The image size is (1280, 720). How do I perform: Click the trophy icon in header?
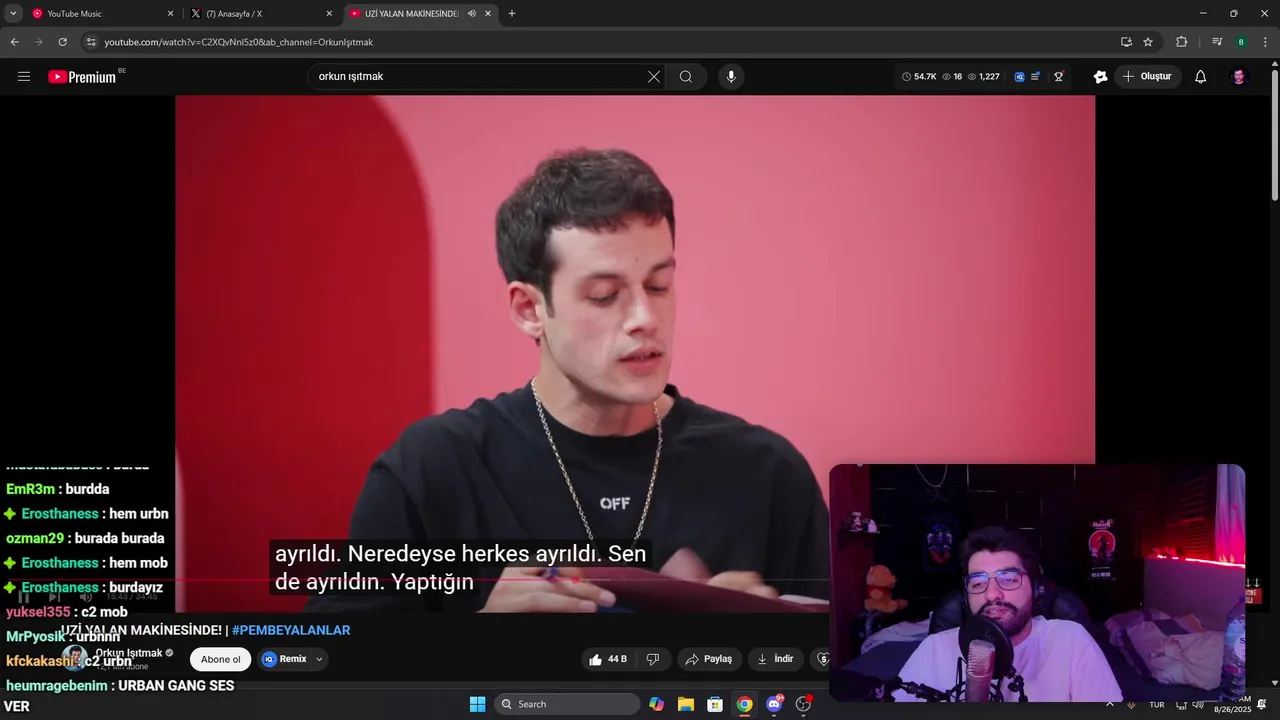pyautogui.click(x=1058, y=77)
